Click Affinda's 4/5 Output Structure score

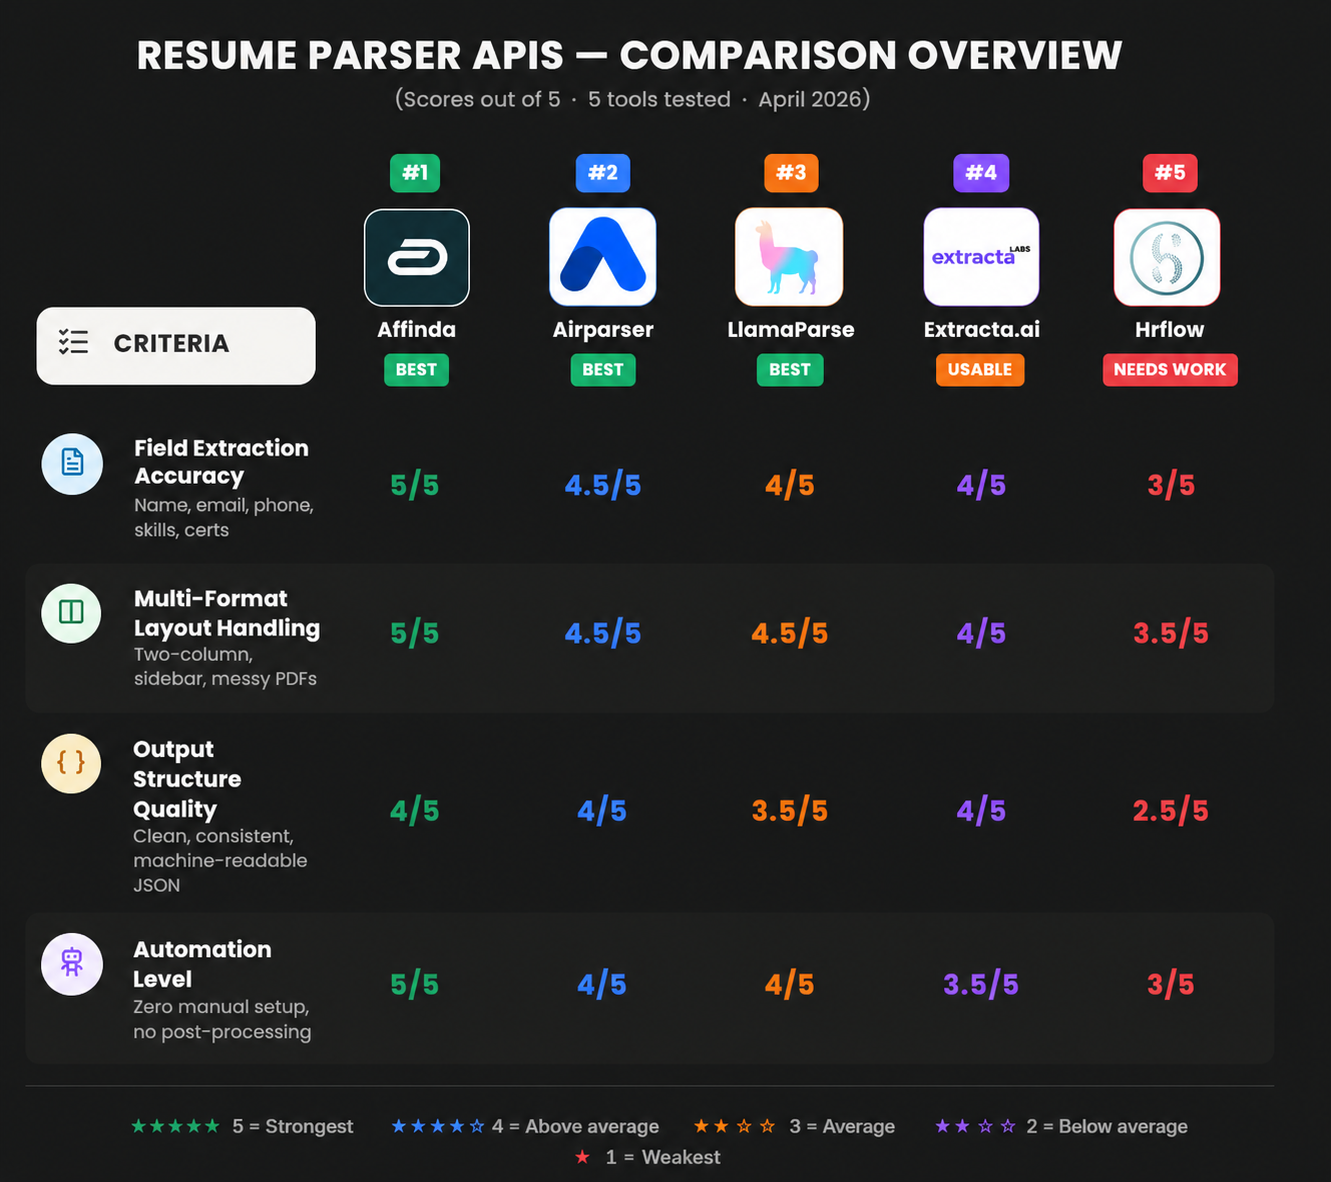tap(415, 811)
